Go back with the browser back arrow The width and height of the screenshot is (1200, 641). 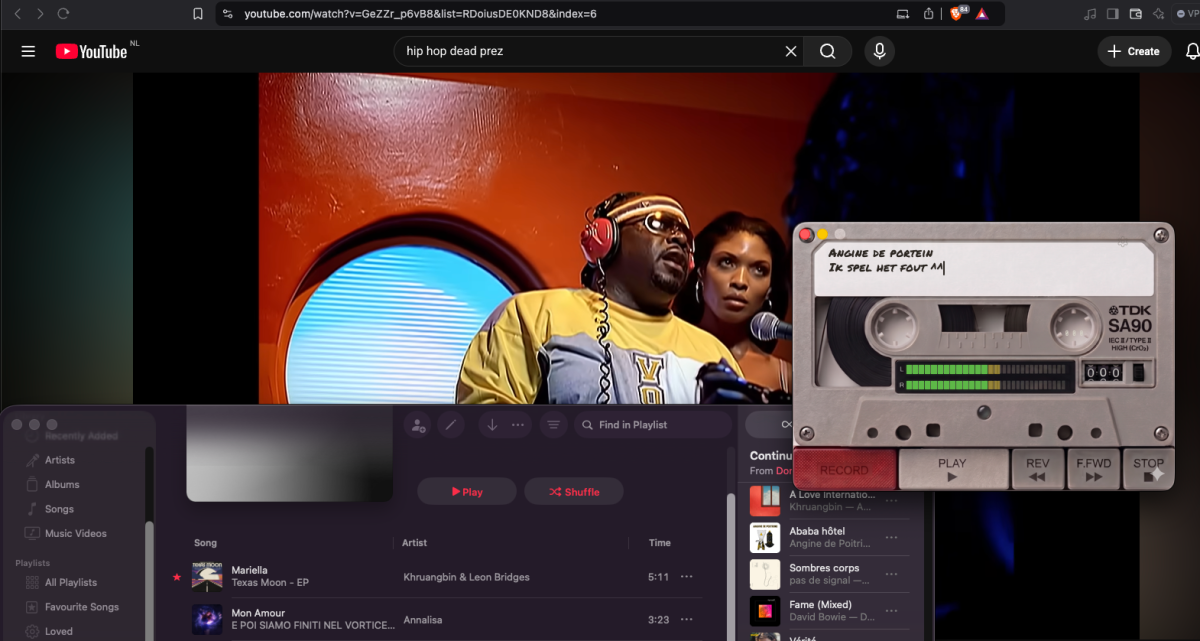pyautogui.click(x=17, y=14)
